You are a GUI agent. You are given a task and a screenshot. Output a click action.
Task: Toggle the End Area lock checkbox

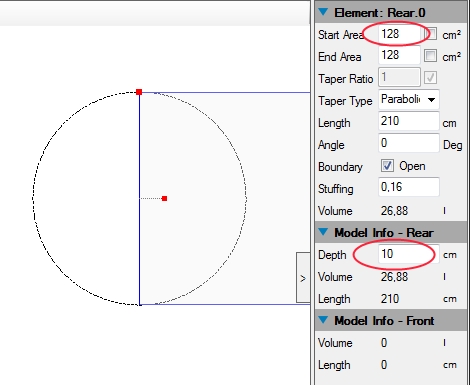pos(430,56)
